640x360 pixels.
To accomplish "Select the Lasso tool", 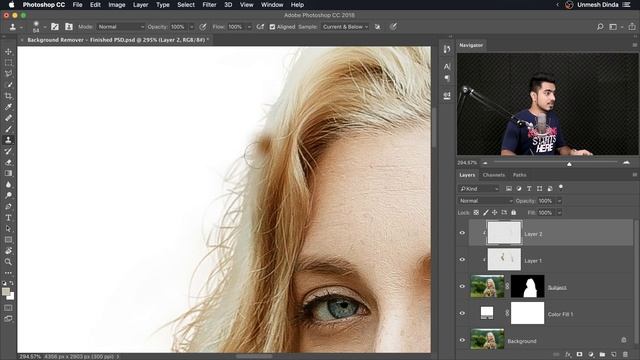I will coord(8,74).
